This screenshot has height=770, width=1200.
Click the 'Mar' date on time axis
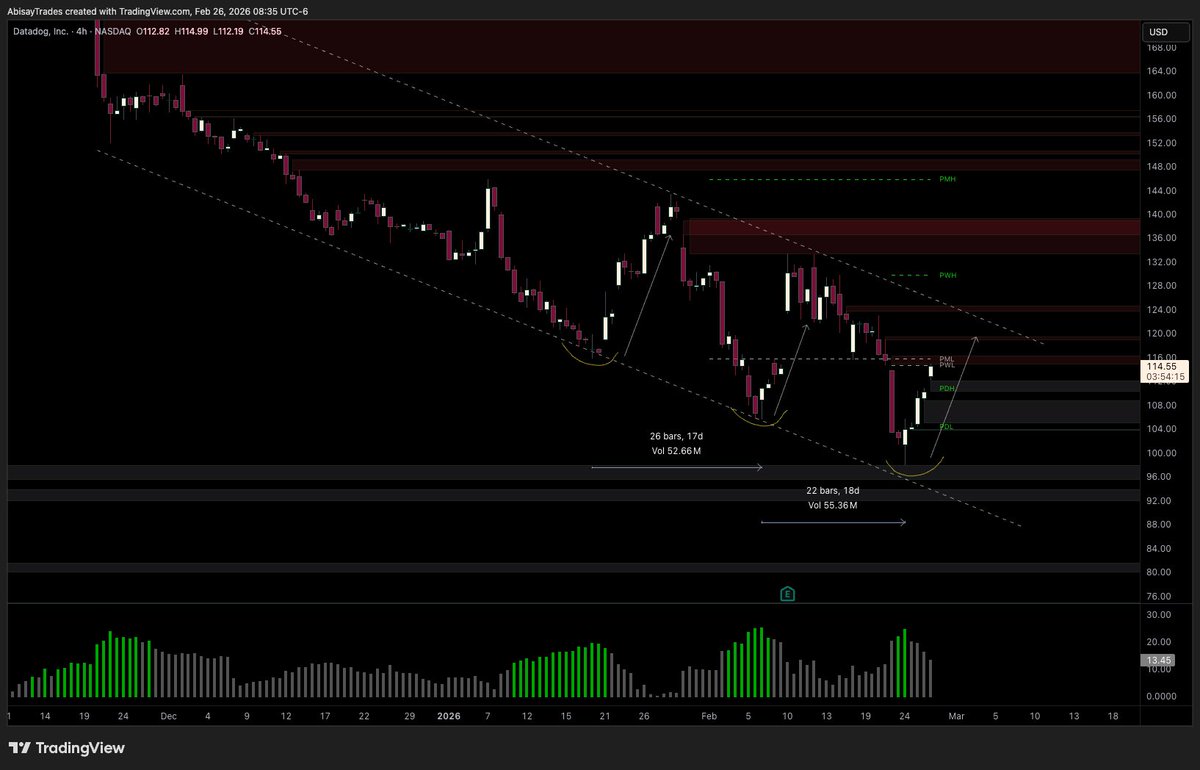pos(956,716)
